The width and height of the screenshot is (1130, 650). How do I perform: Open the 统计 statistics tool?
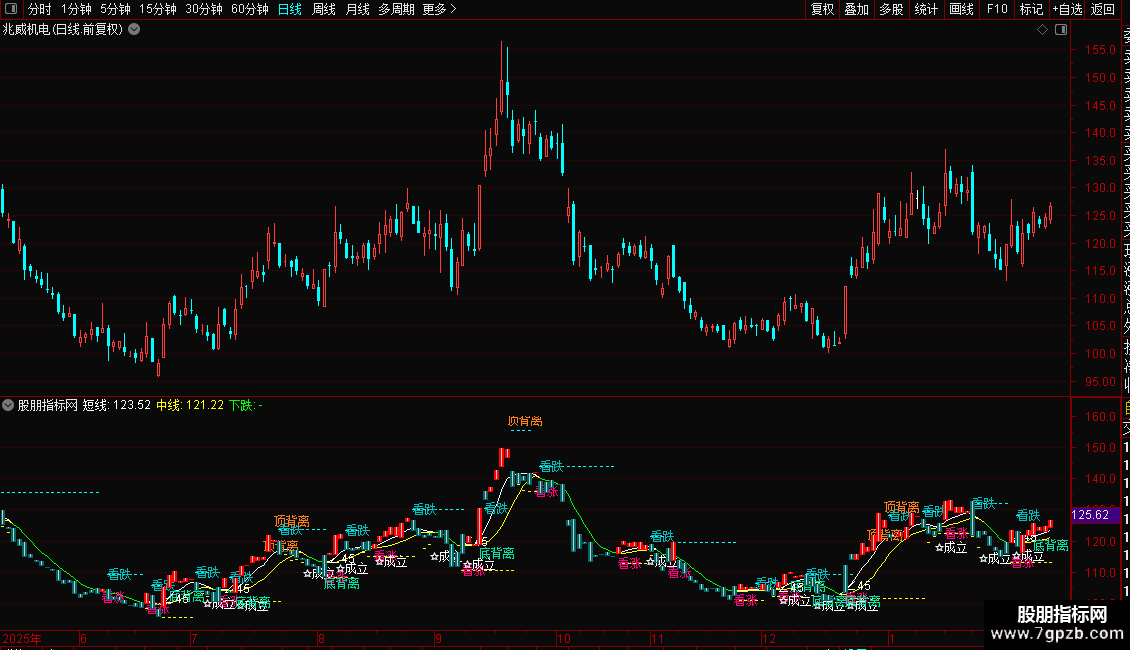pos(926,9)
